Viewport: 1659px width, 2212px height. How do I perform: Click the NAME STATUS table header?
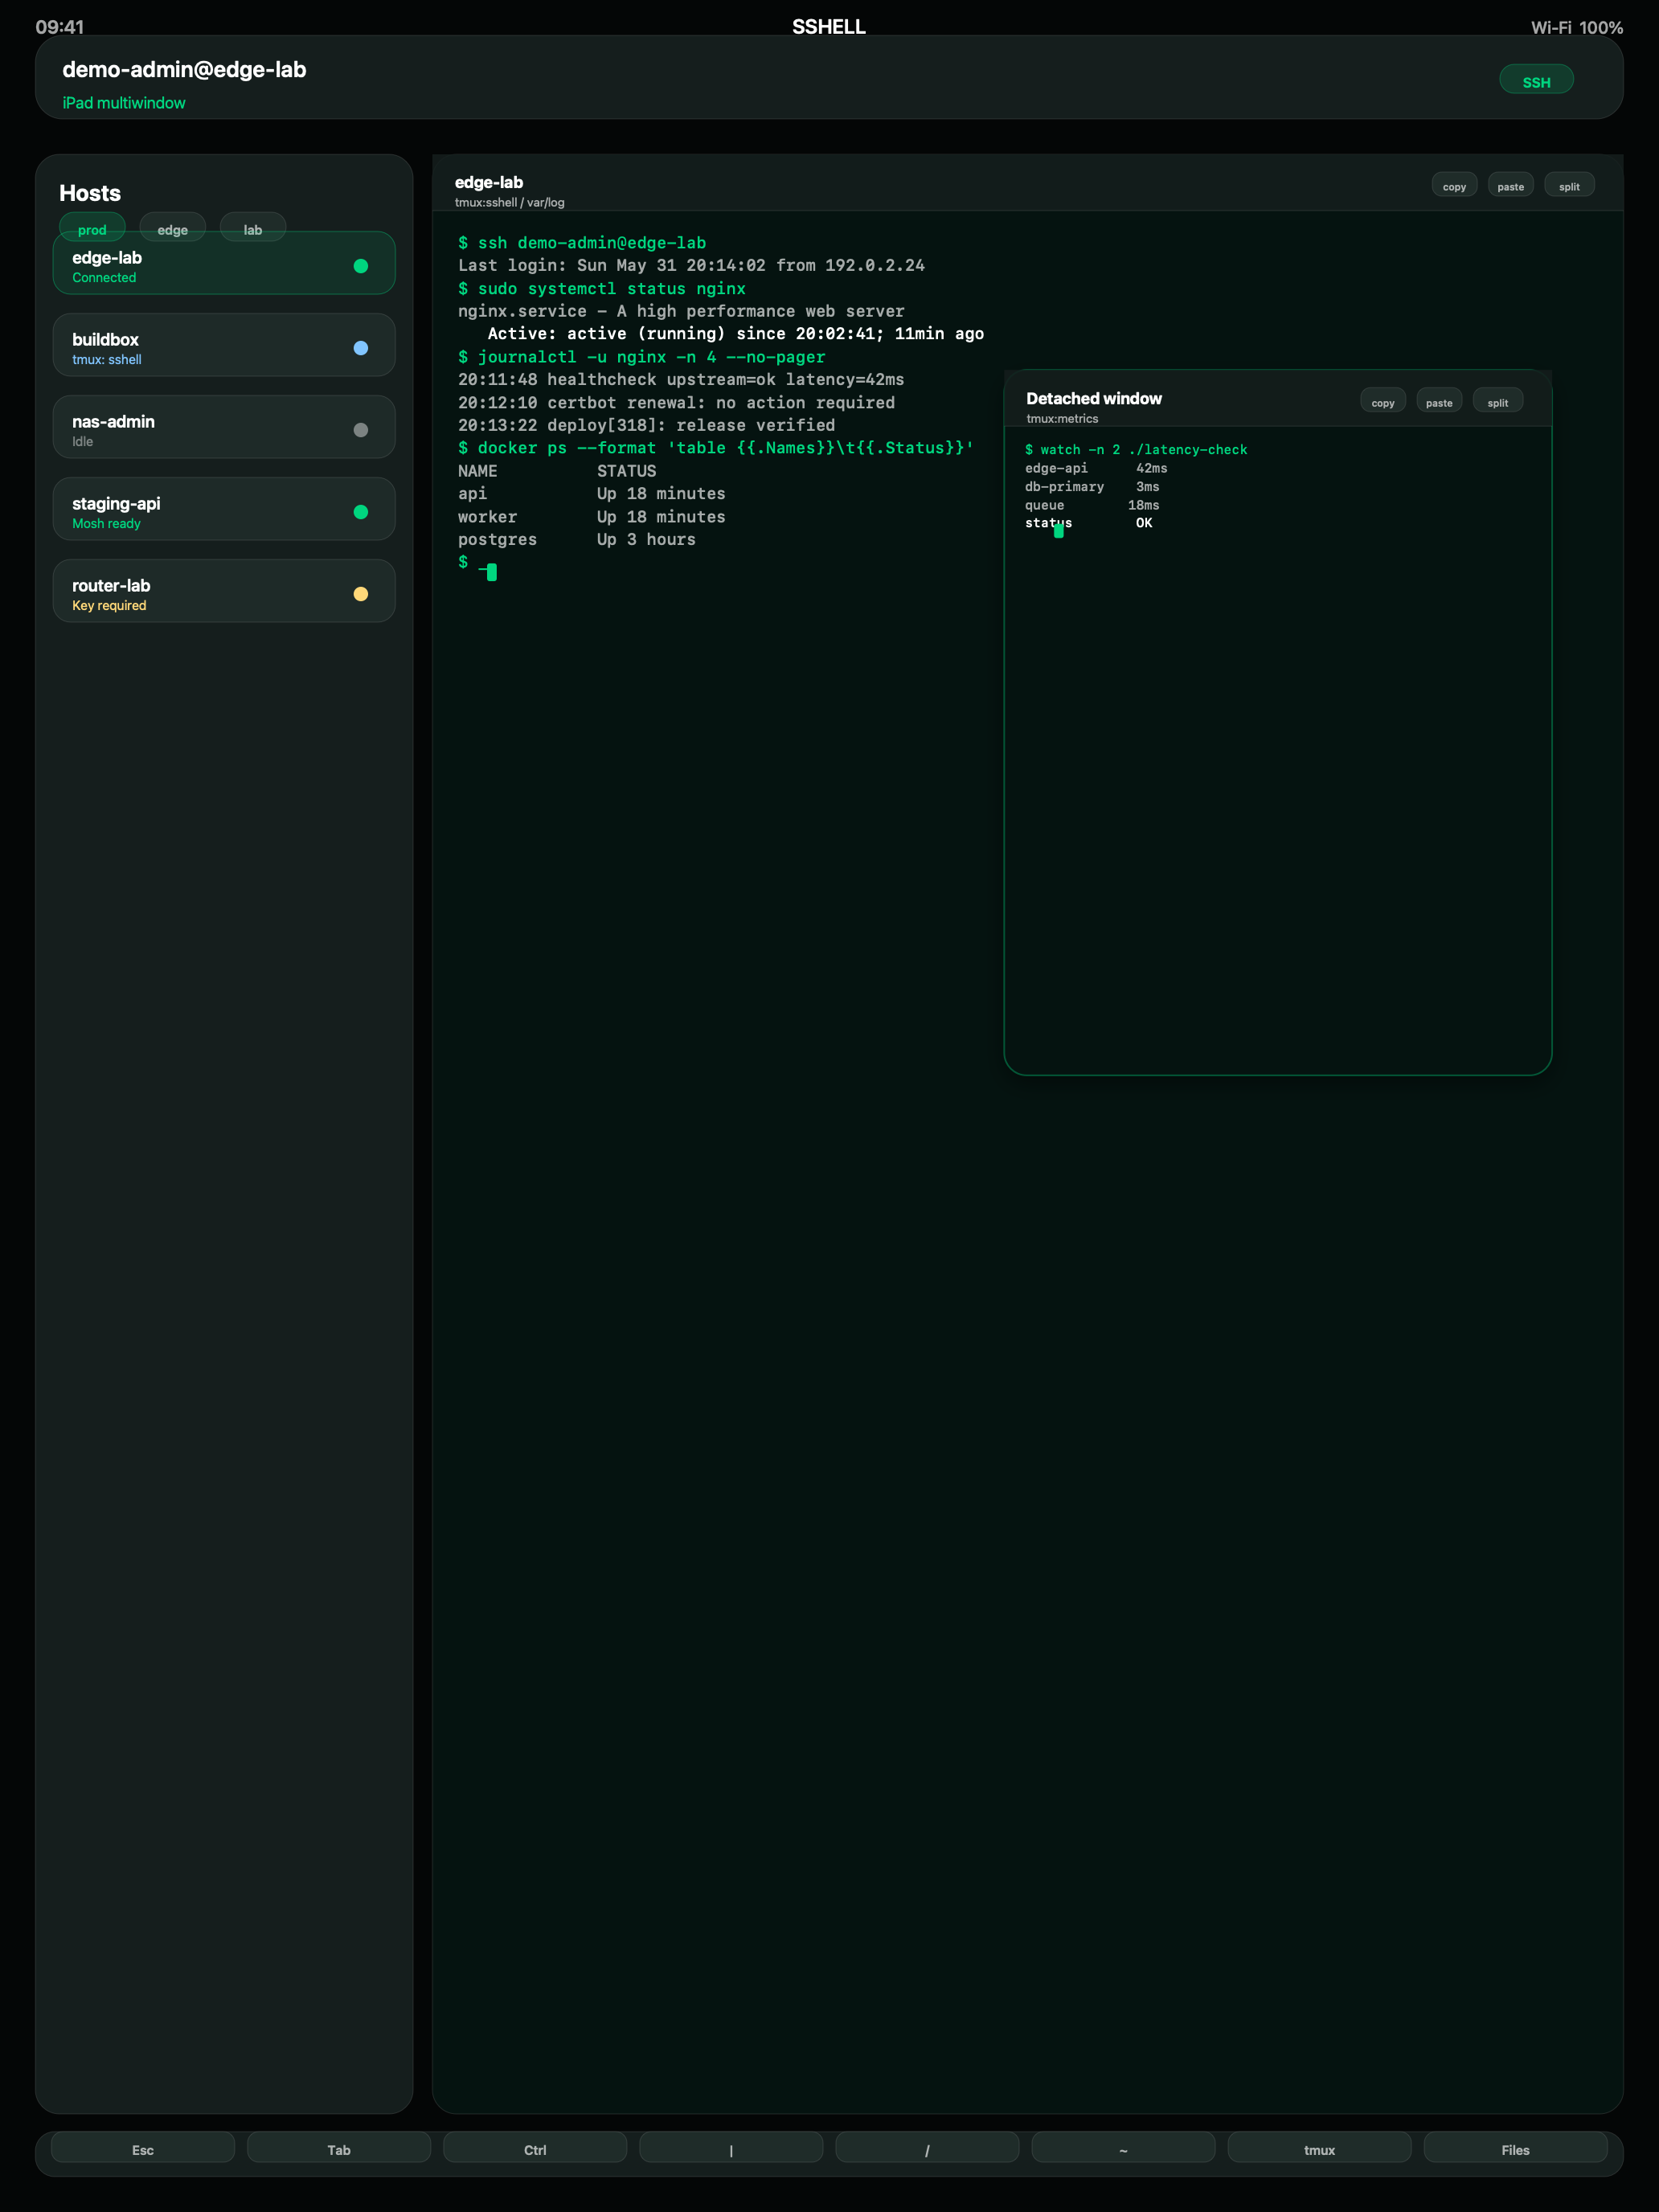(557, 471)
